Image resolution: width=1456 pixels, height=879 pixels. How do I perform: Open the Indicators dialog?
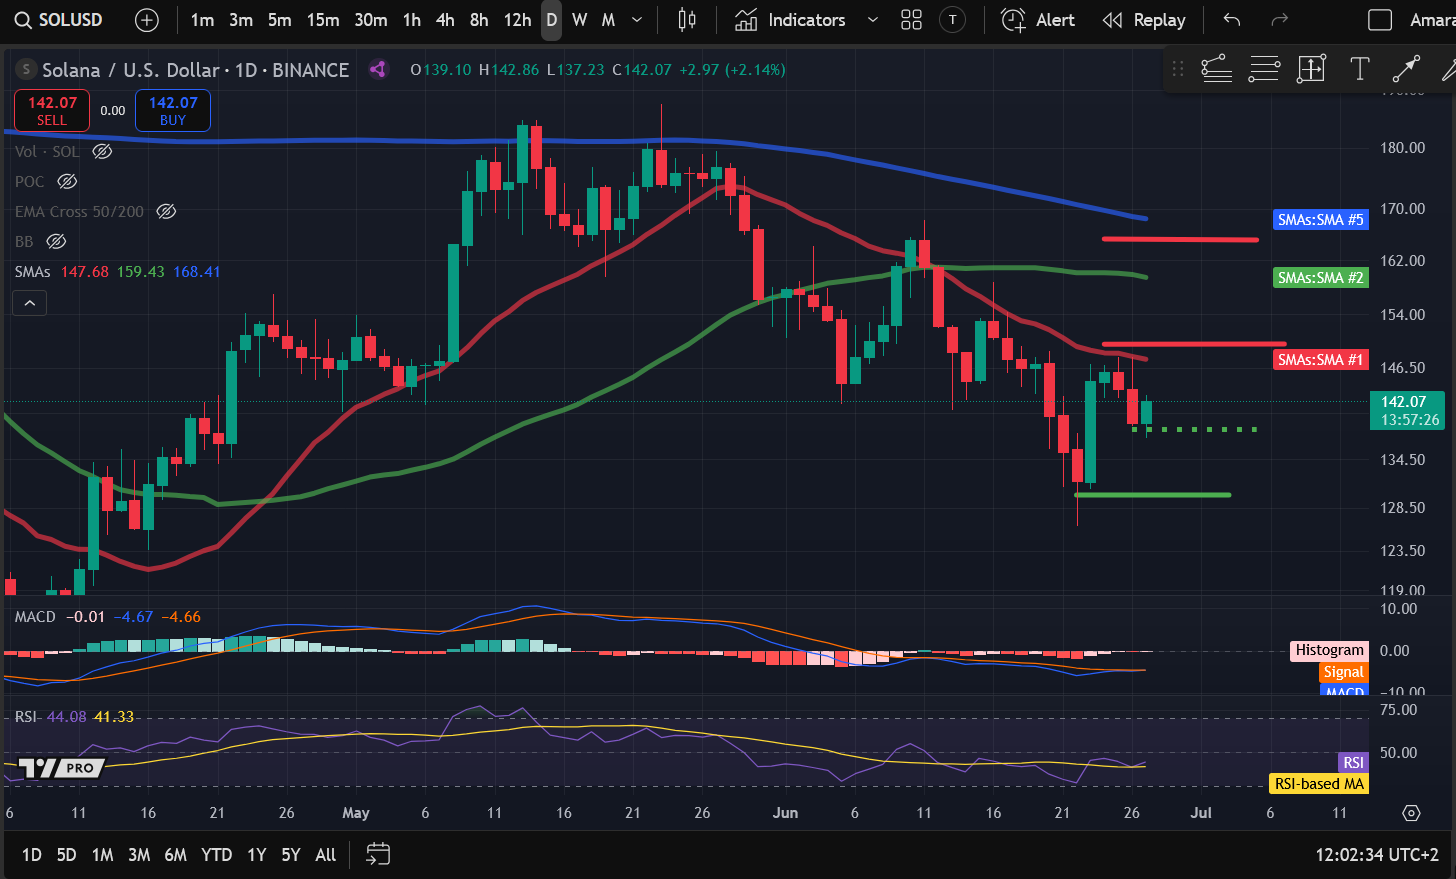[x=790, y=20]
